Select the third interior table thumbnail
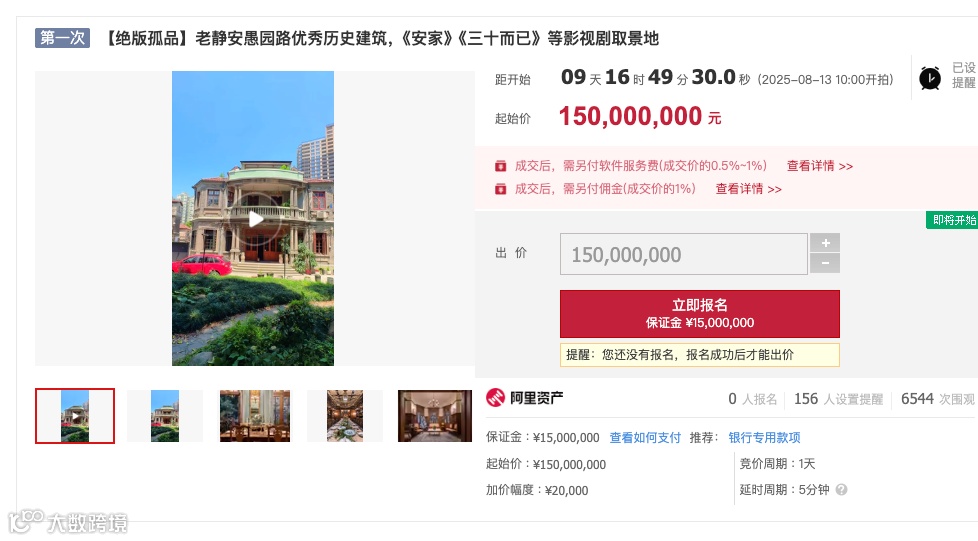Viewport: 978px width, 541px height. [x=254, y=416]
